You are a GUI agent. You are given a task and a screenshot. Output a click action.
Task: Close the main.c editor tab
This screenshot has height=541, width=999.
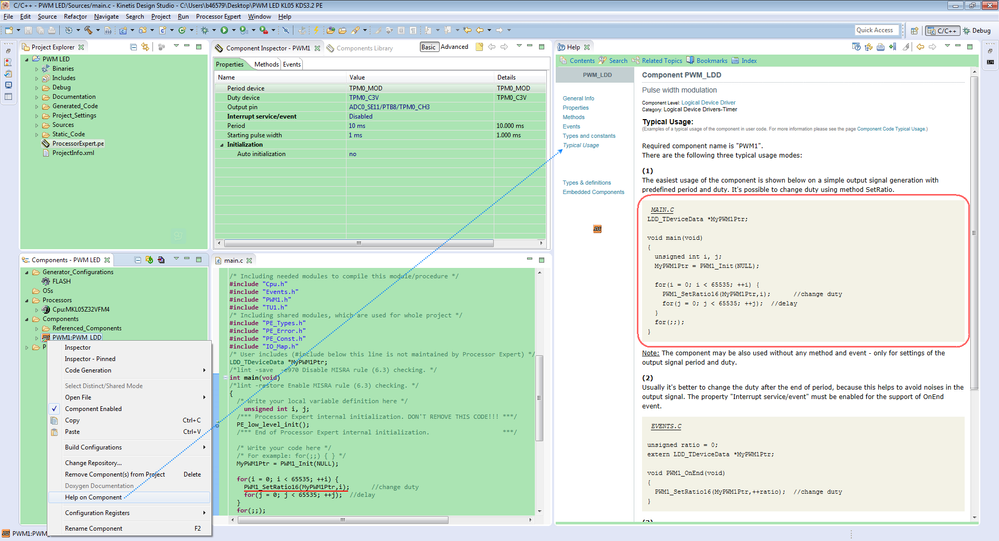(x=249, y=260)
